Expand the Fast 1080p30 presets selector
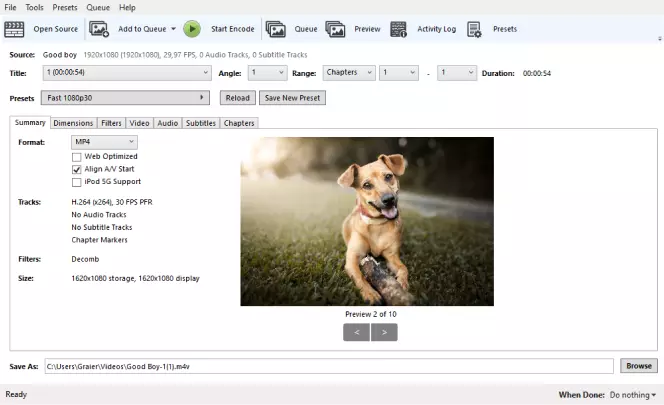Screen dimensions: 664x405 tap(125, 98)
